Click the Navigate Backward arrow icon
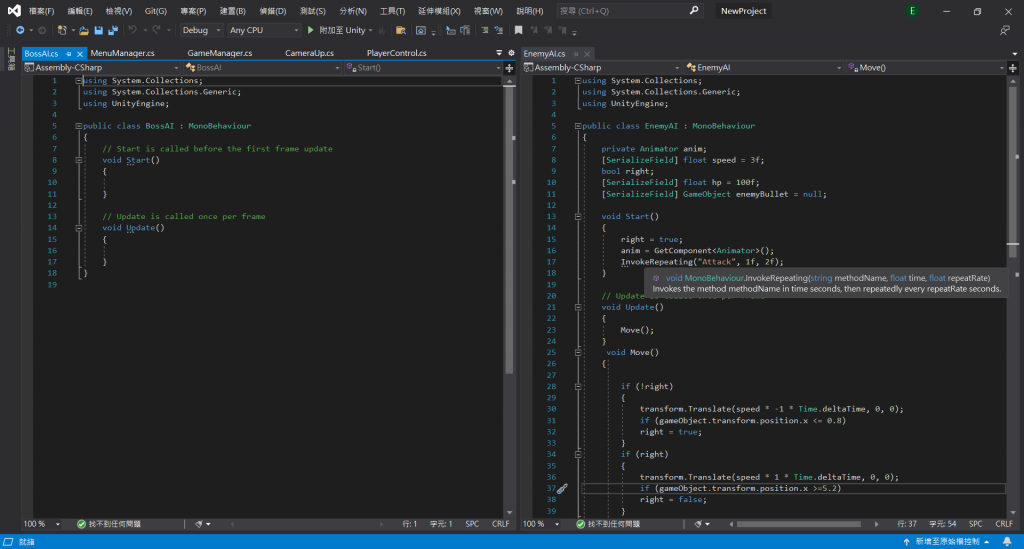 20,30
